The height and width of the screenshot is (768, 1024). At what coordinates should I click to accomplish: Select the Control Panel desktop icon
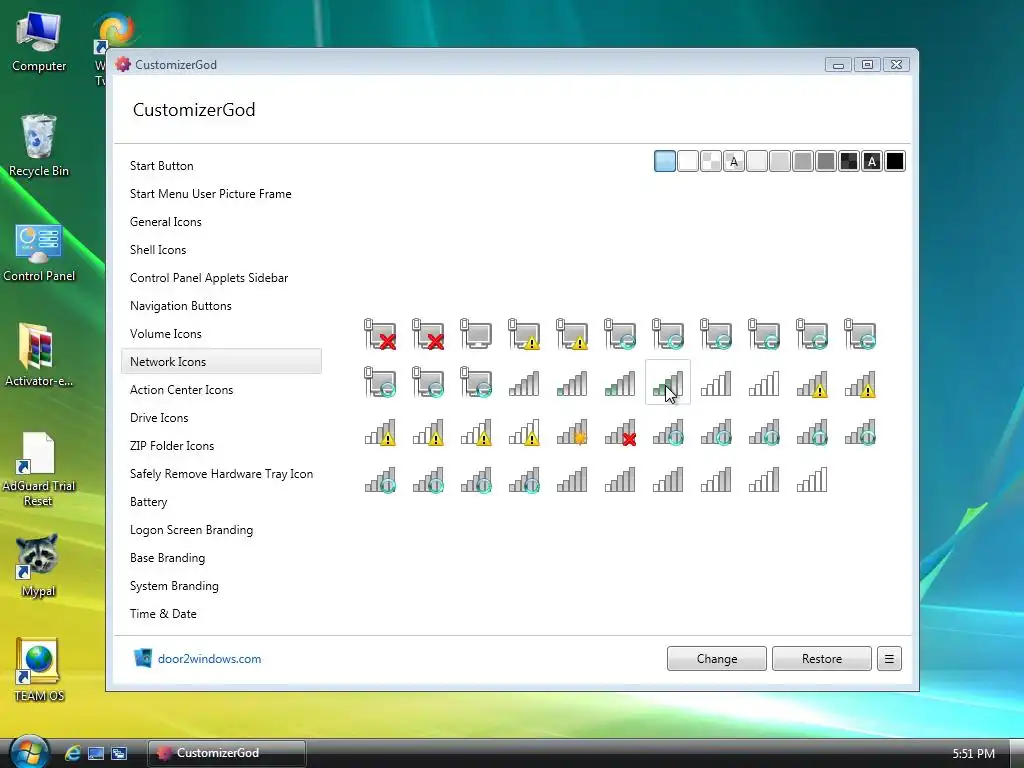coord(39,253)
